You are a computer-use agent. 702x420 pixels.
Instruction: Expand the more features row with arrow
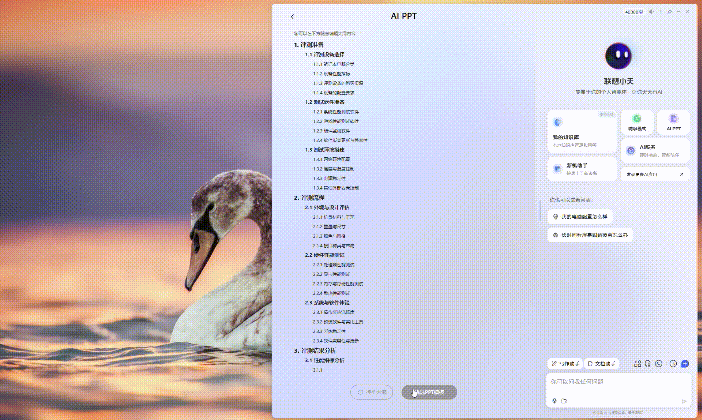pos(655,173)
